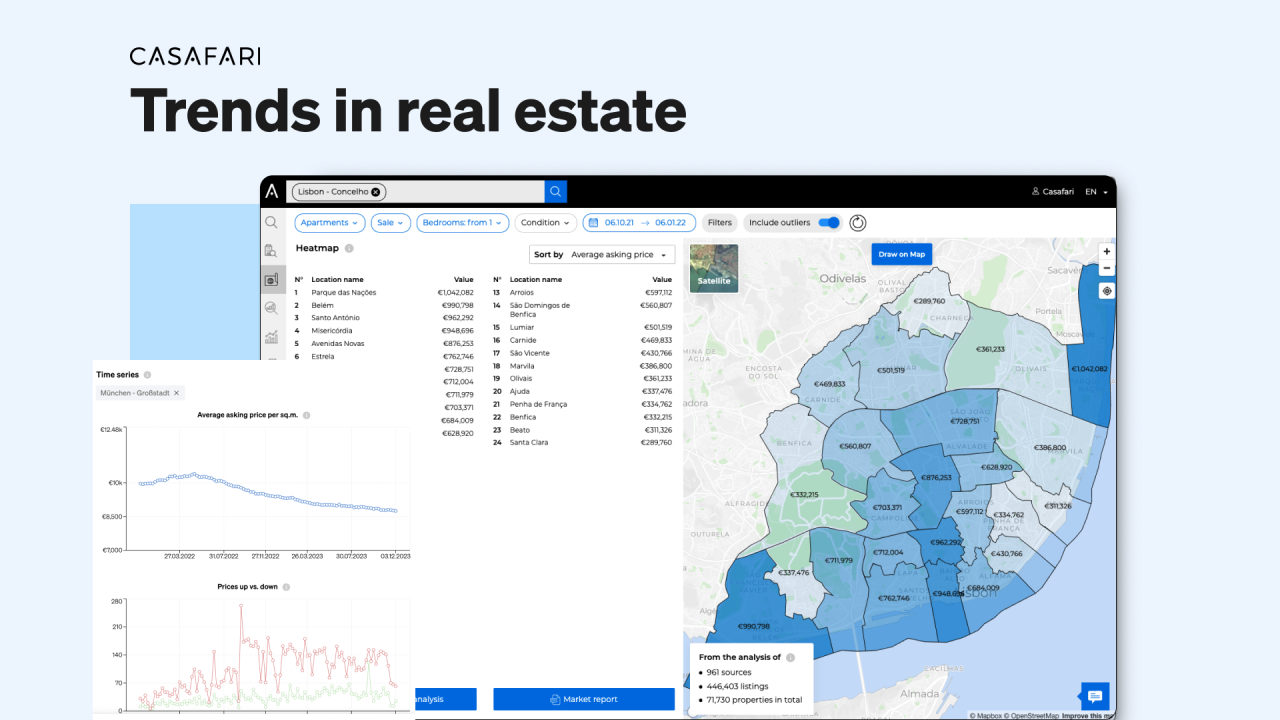Switch map to Satellite view thumbnail

(x=713, y=268)
